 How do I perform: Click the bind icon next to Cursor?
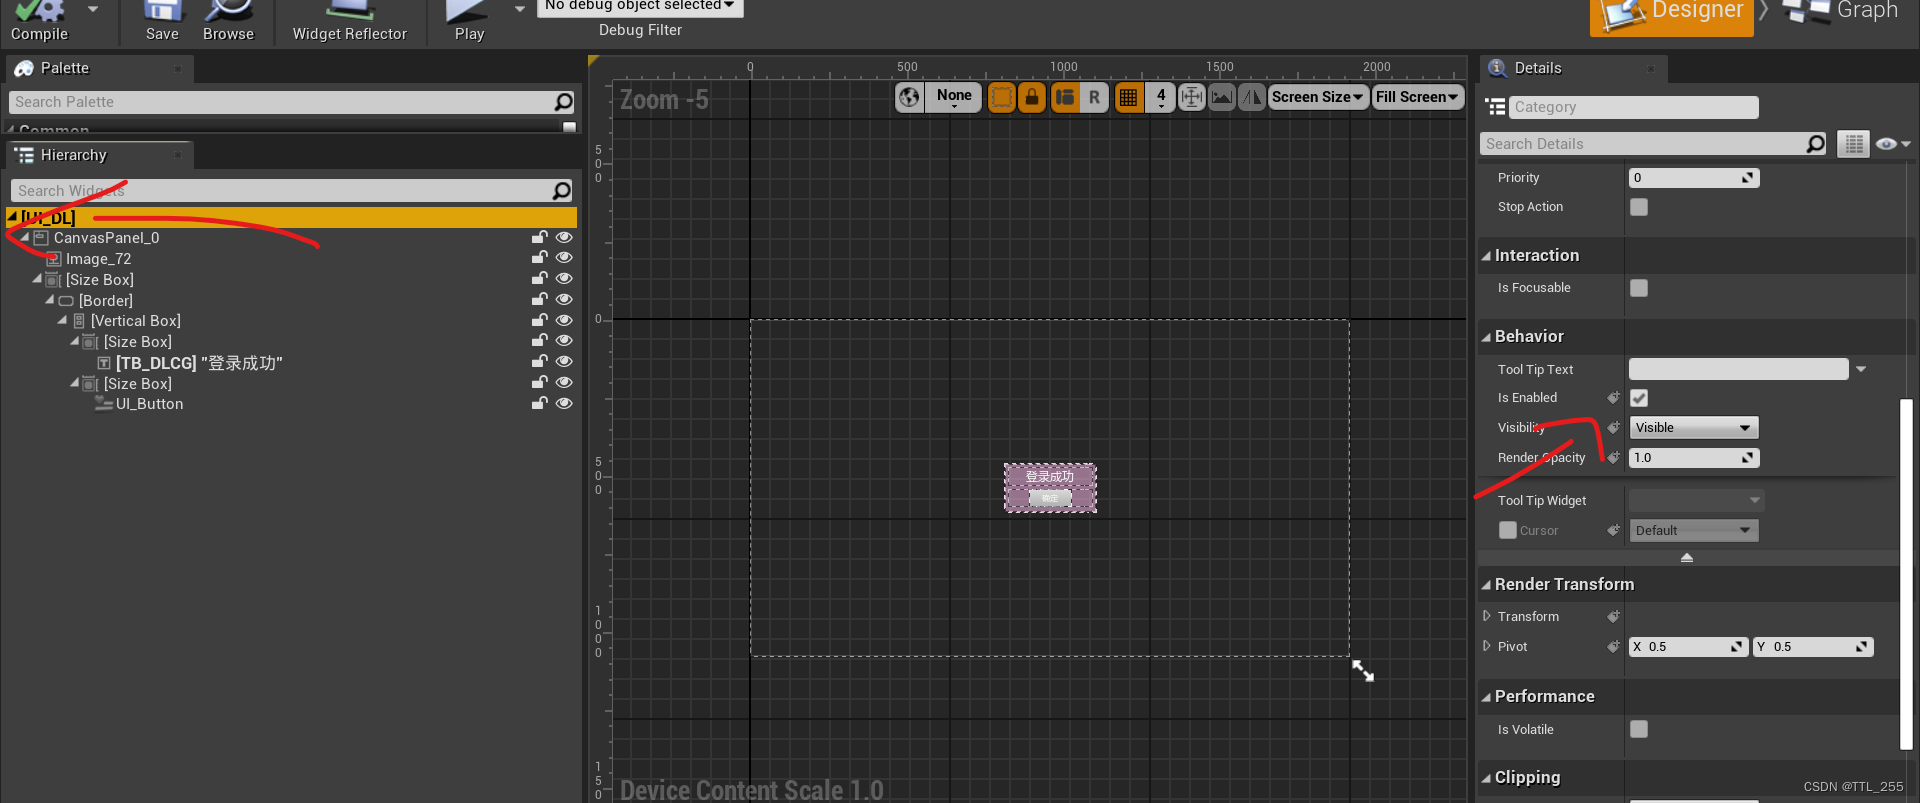[x=1613, y=531]
